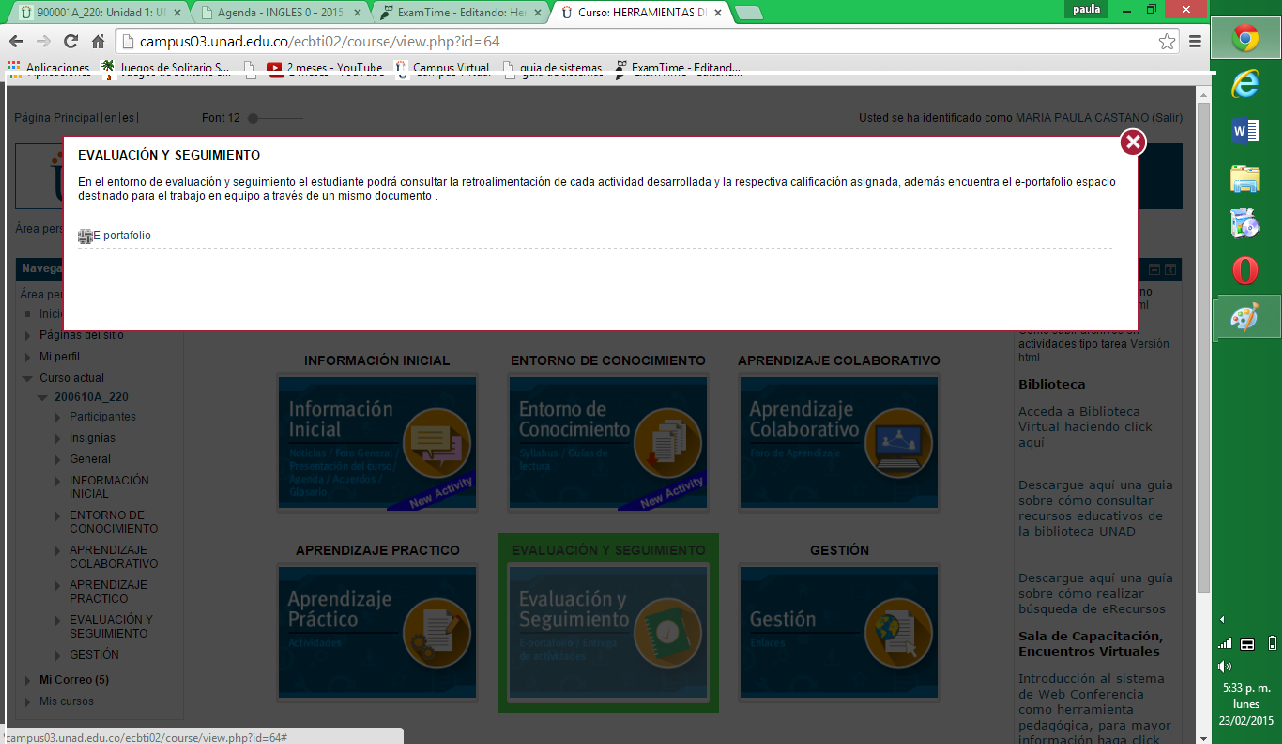Open the Aprendizaje Colaborativo tile
Image resolution: width=1282 pixels, height=744 pixels.
click(x=839, y=442)
